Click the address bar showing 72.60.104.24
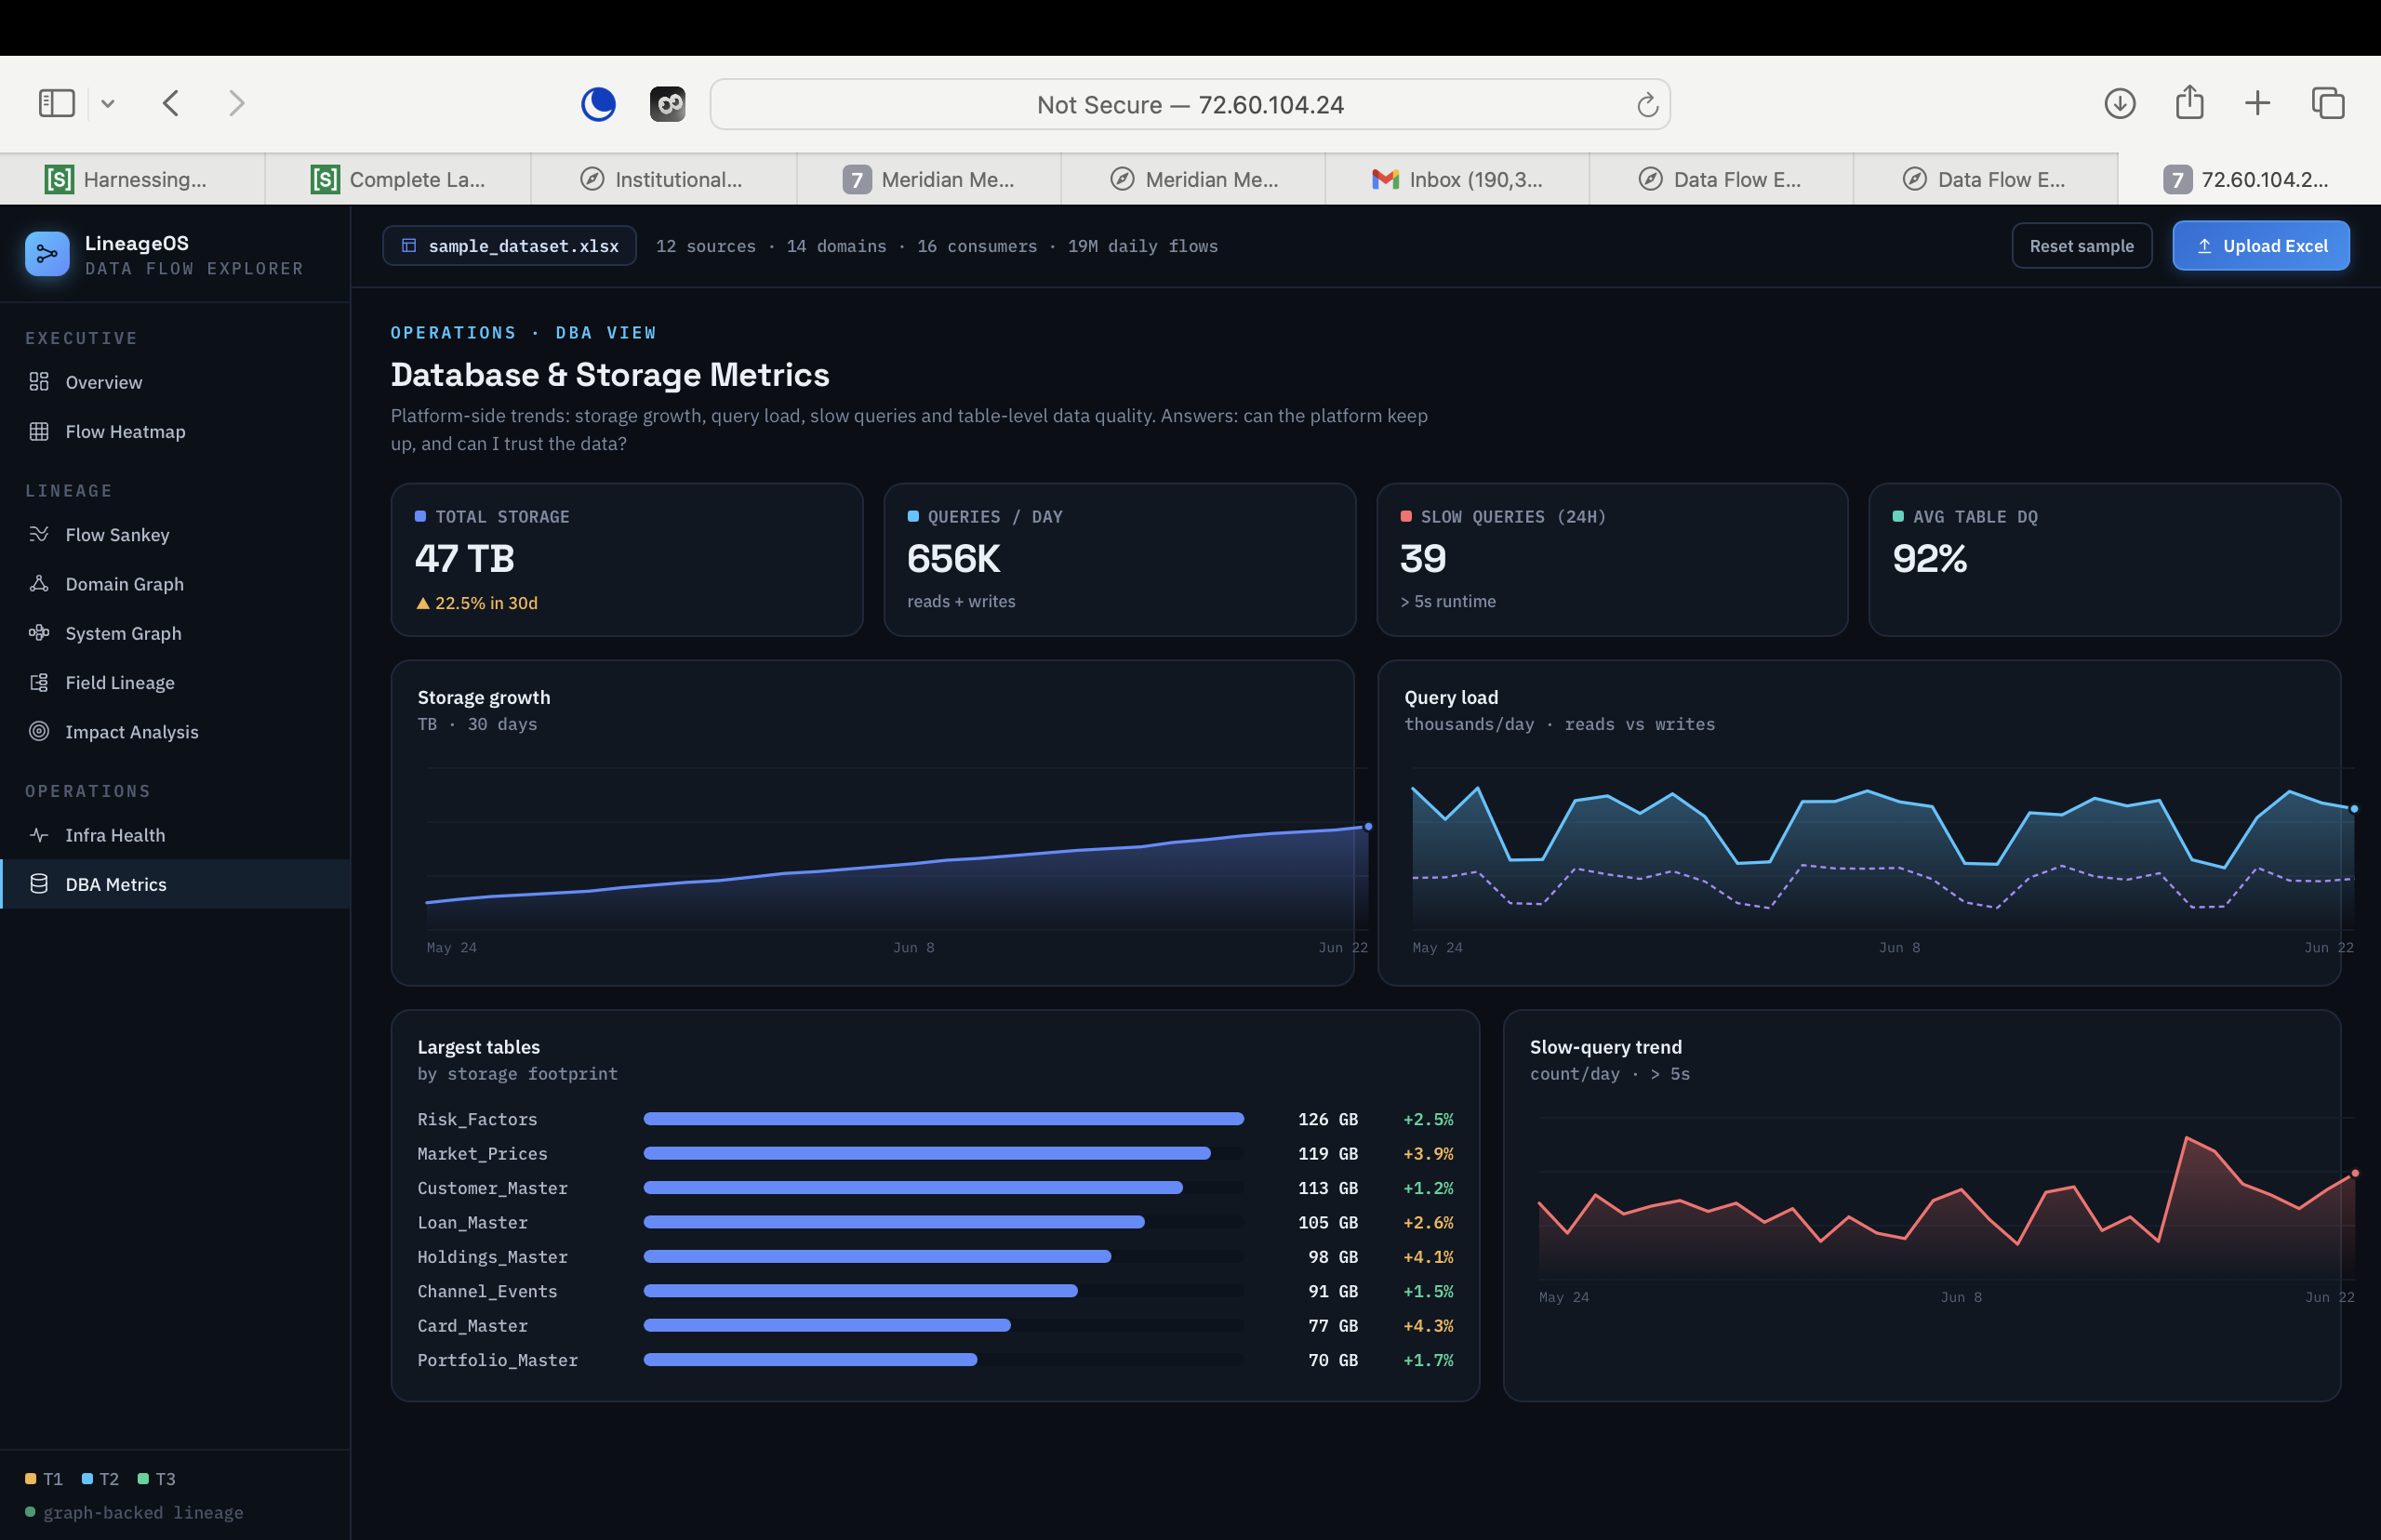The image size is (2381, 1540). tap(1190, 104)
